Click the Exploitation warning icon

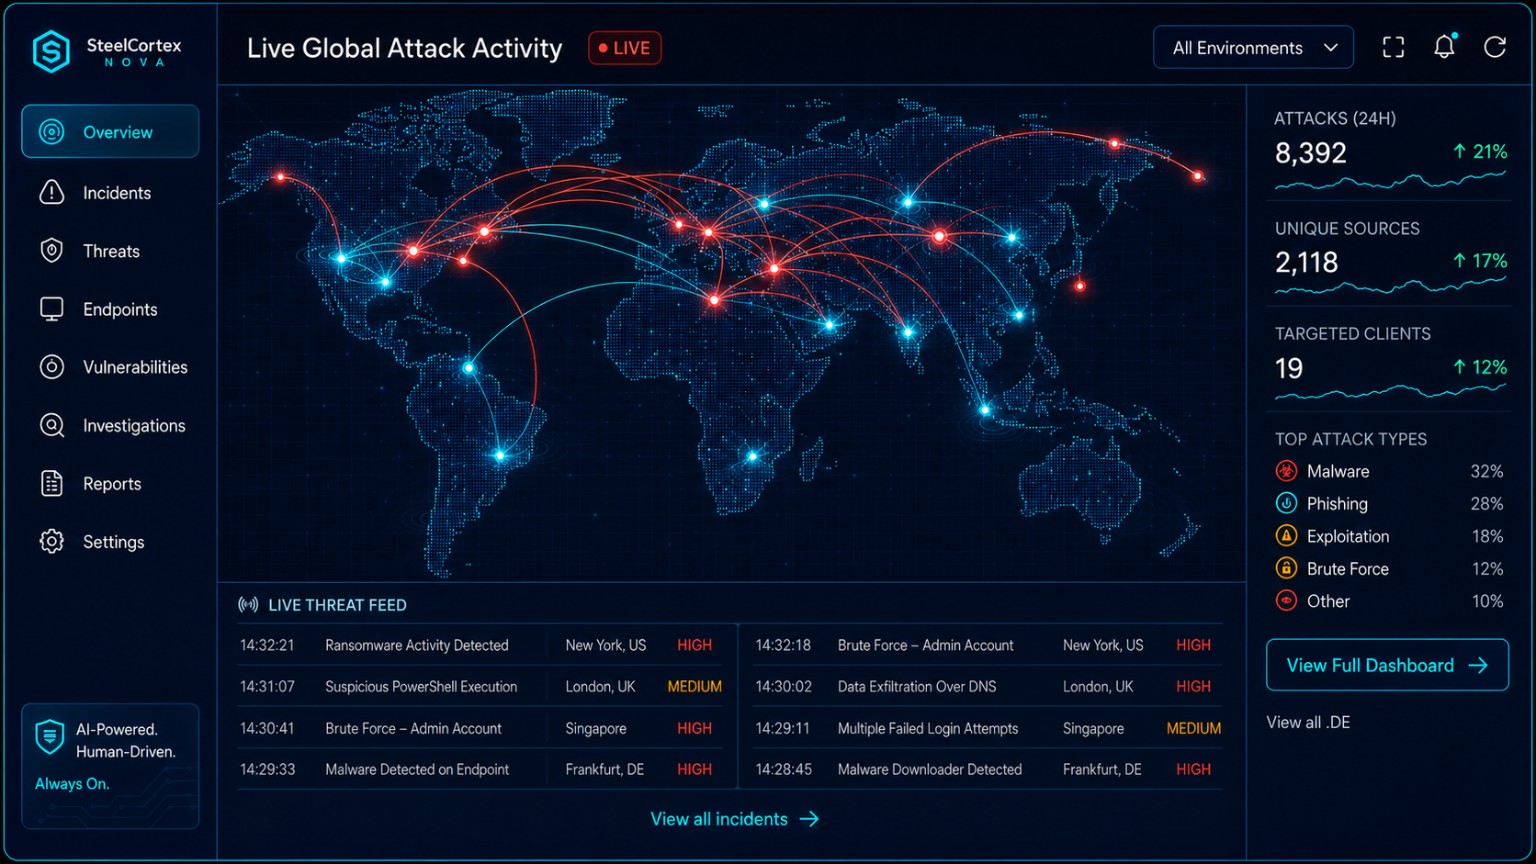pyautogui.click(x=1286, y=536)
